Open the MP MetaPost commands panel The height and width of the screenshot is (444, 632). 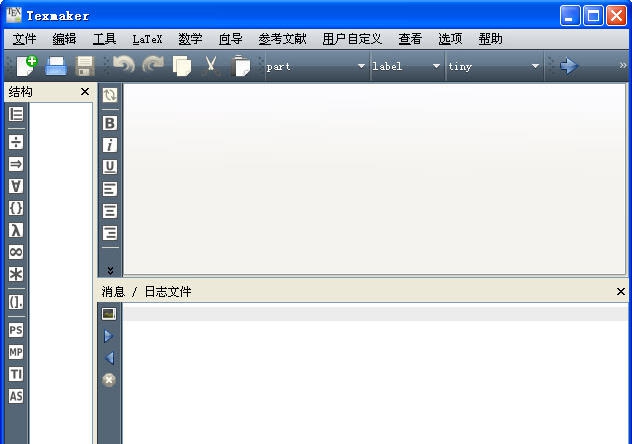tap(16, 352)
